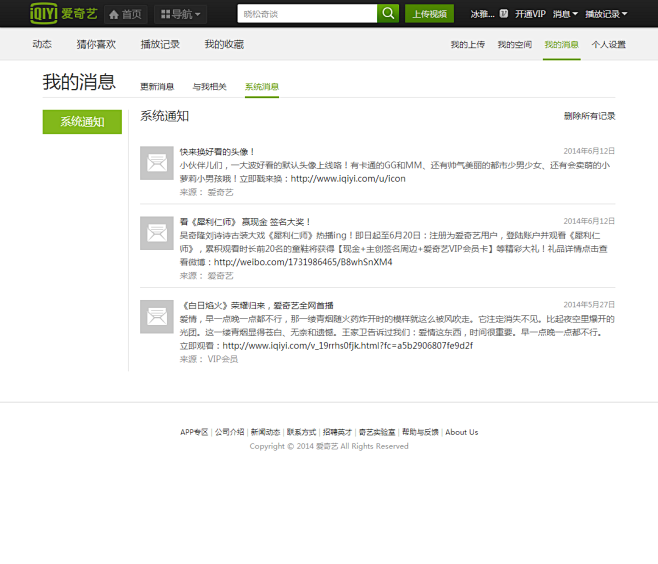Open the APP专区 footer link
The height and width of the screenshot is (564, 658).
coord(194,432)
